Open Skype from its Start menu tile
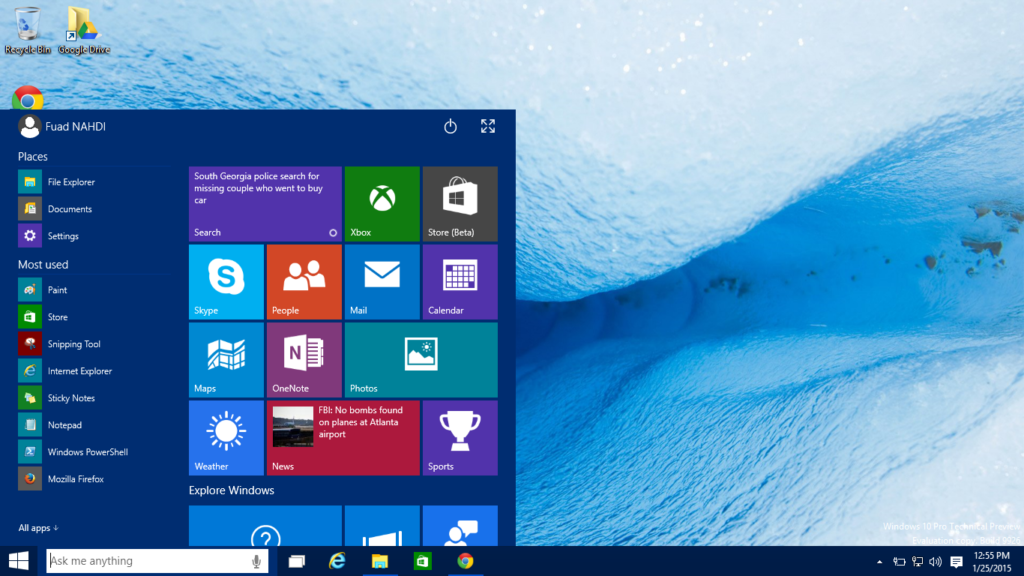 (225, 281)
